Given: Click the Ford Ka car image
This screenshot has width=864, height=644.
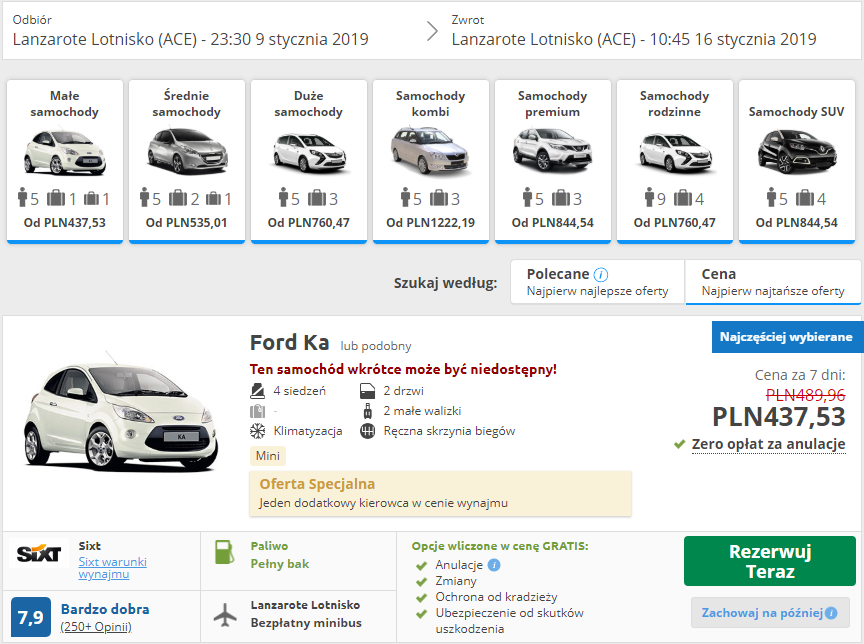Looking at the screenshot, I should coord(120,413).
